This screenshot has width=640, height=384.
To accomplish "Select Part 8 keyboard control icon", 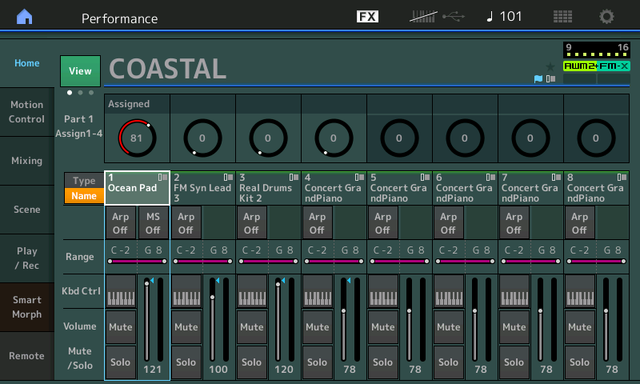I will click(580, 291).
